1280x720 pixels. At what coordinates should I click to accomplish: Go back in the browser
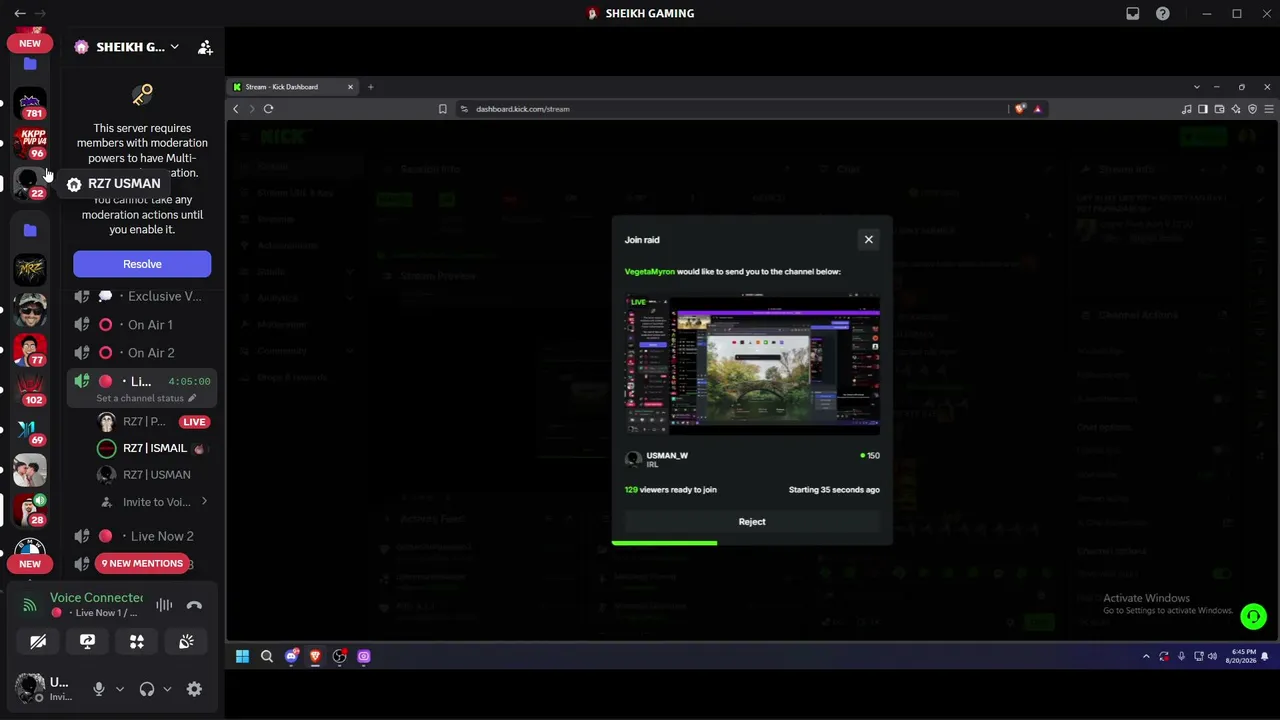pyautogui.click(x=236, y=109)
